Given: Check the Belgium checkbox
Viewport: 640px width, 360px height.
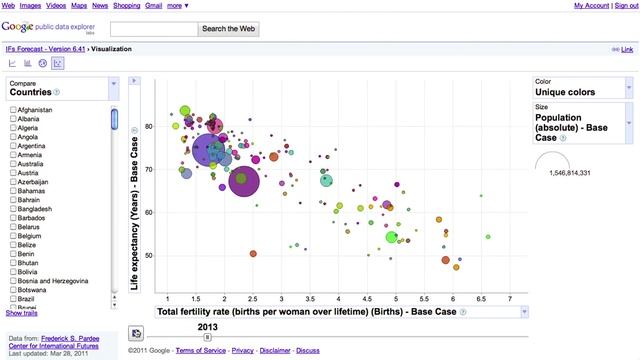Looking at the screenshot, I should tap(13, 236).
